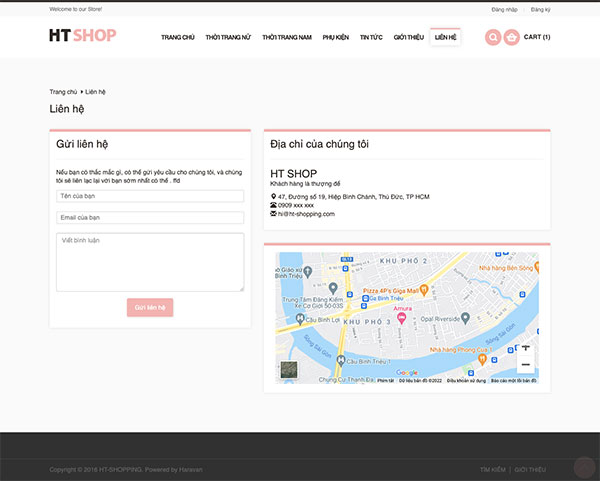
Task: Click Nhà hàng Bến Sông map marker
Action: pos(536,267)
